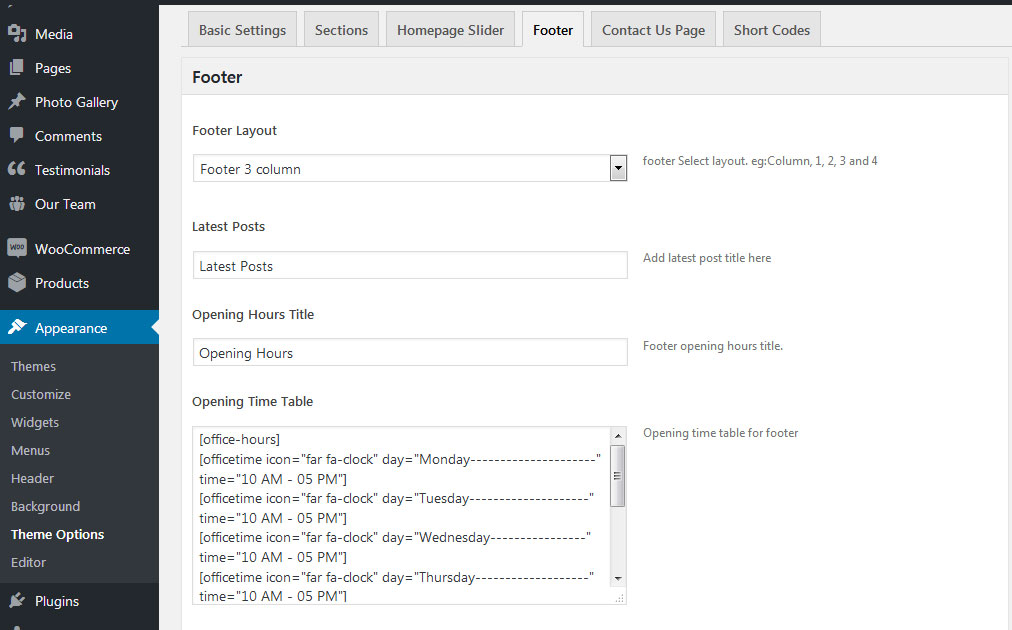
Task: Open Our Team menu item
Action: [65, 205]
